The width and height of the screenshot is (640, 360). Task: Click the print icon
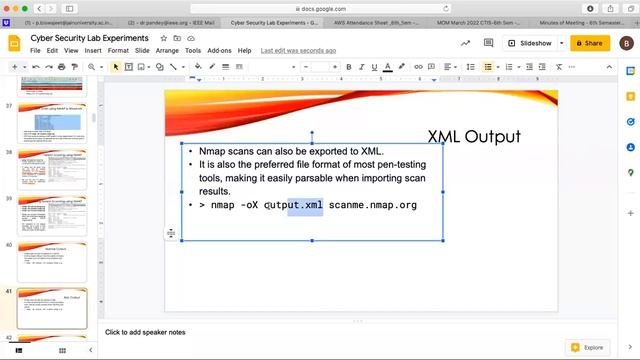pyautogui.click(x=62, y=67)
